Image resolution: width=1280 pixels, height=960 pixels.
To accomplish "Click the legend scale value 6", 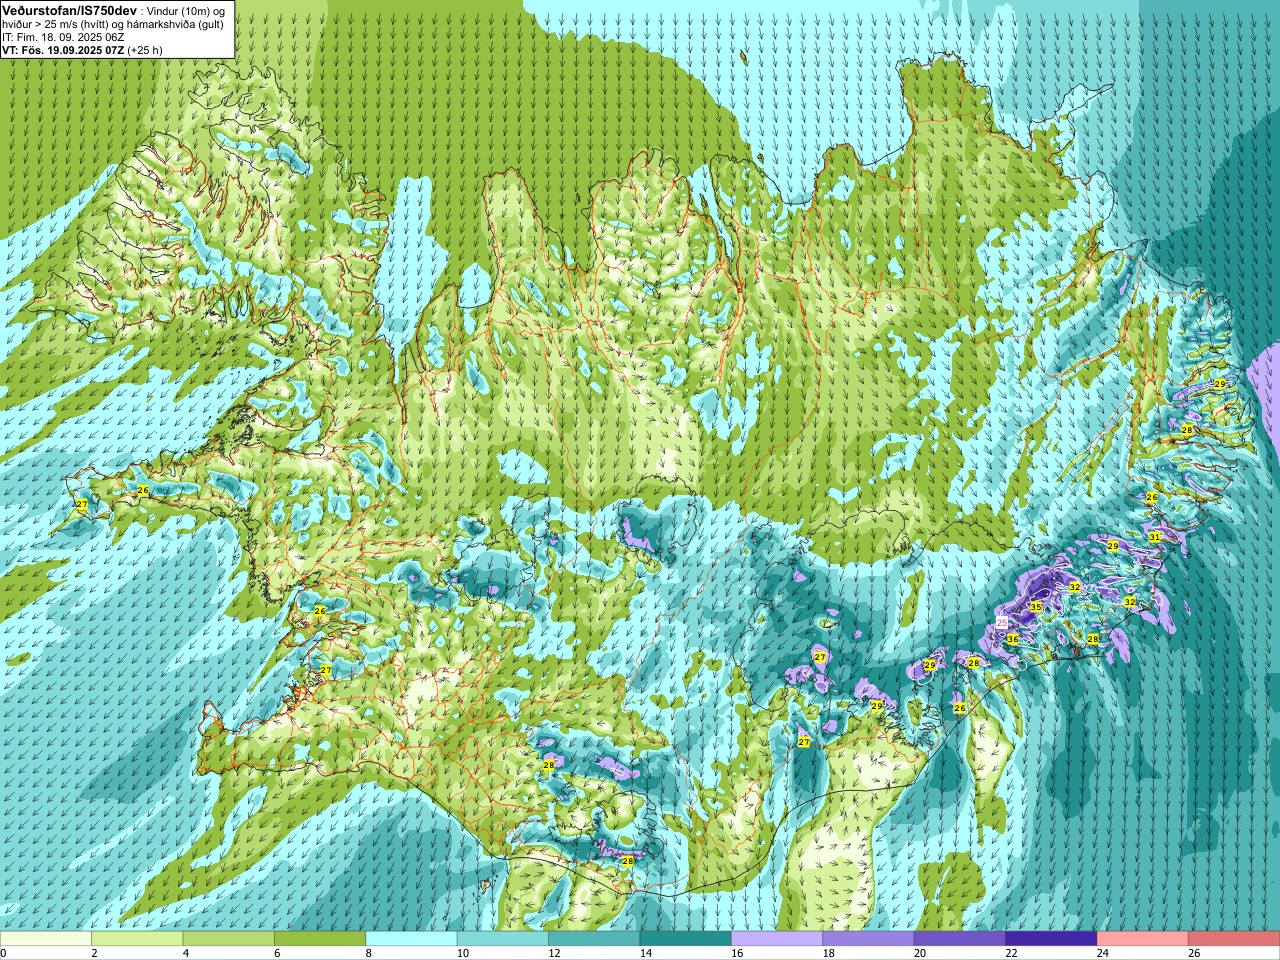I will (277, 953).
